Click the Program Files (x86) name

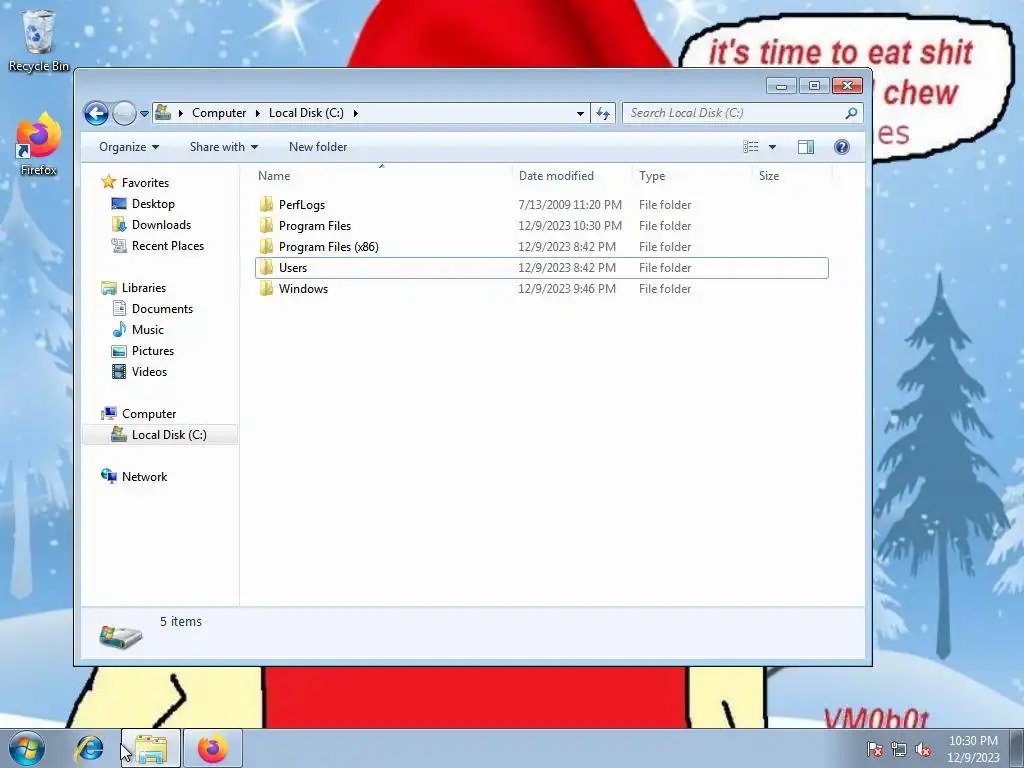[328, 246]
